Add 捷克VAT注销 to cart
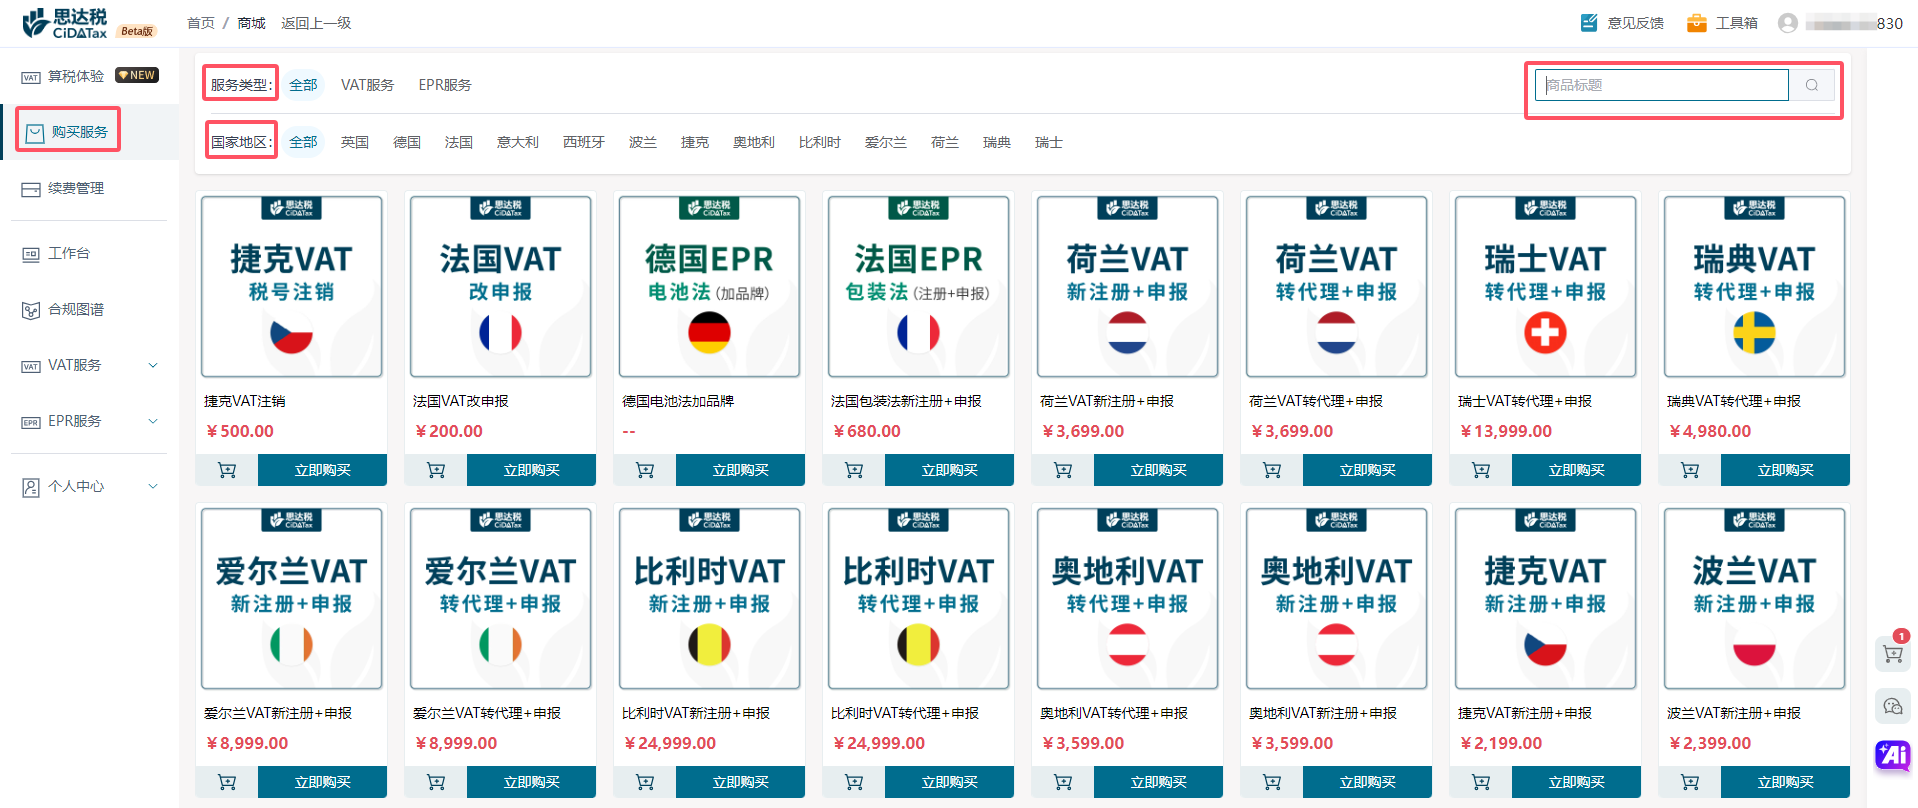Screen dimensions: 1918x808 click(227, 470)
